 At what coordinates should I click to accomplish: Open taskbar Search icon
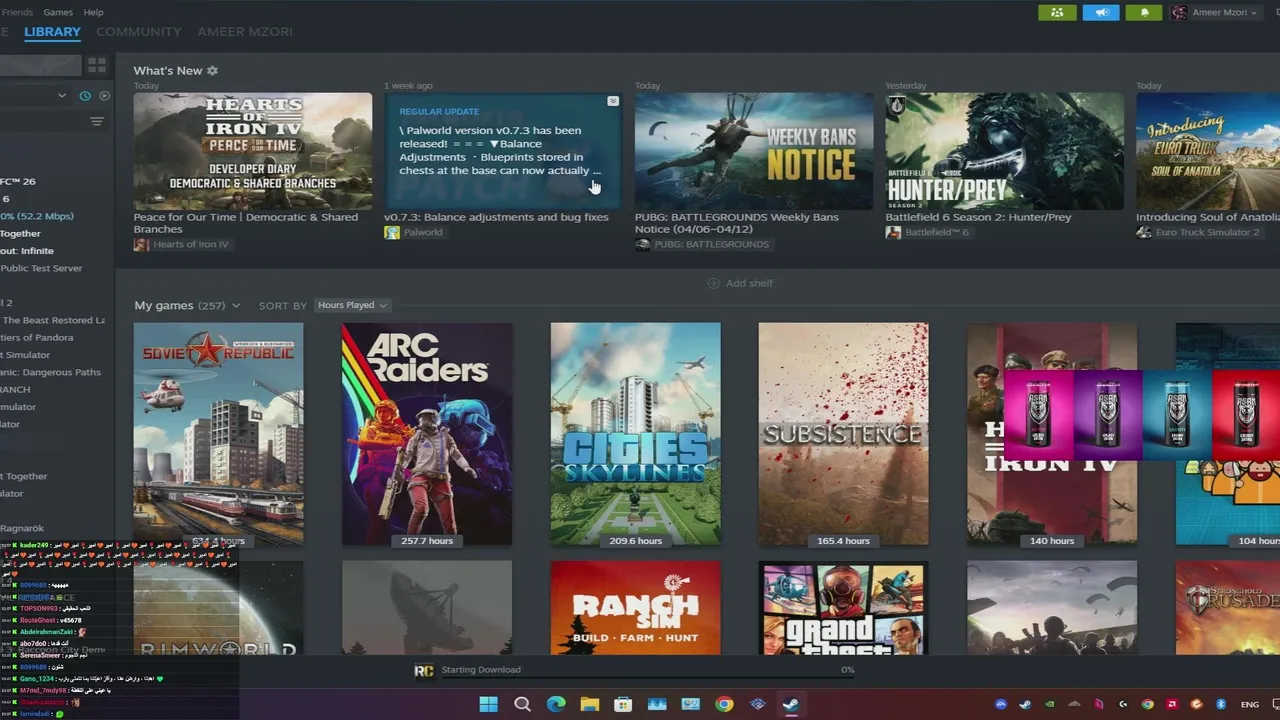click(x=522, y=704)
